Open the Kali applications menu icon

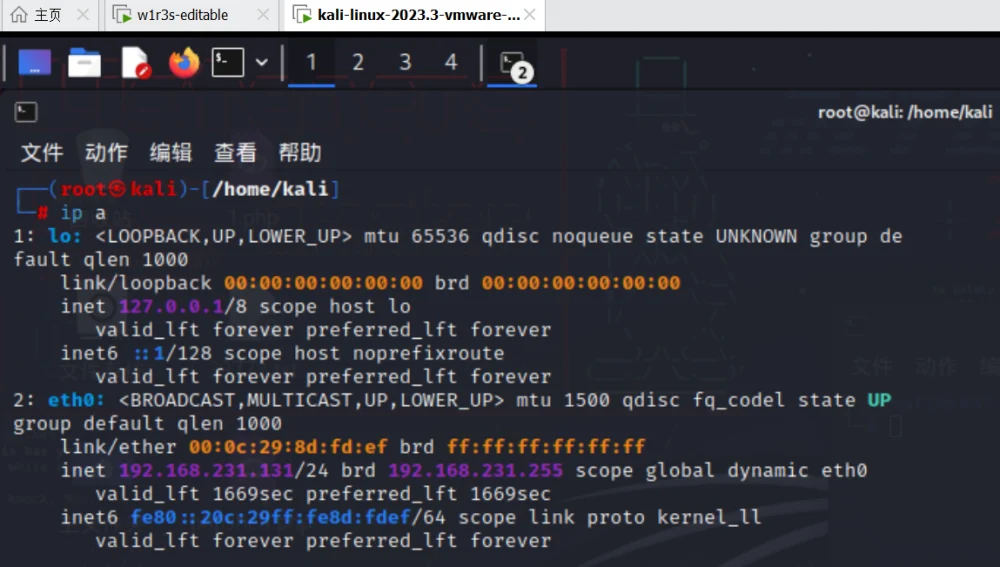tap(34, 63)
